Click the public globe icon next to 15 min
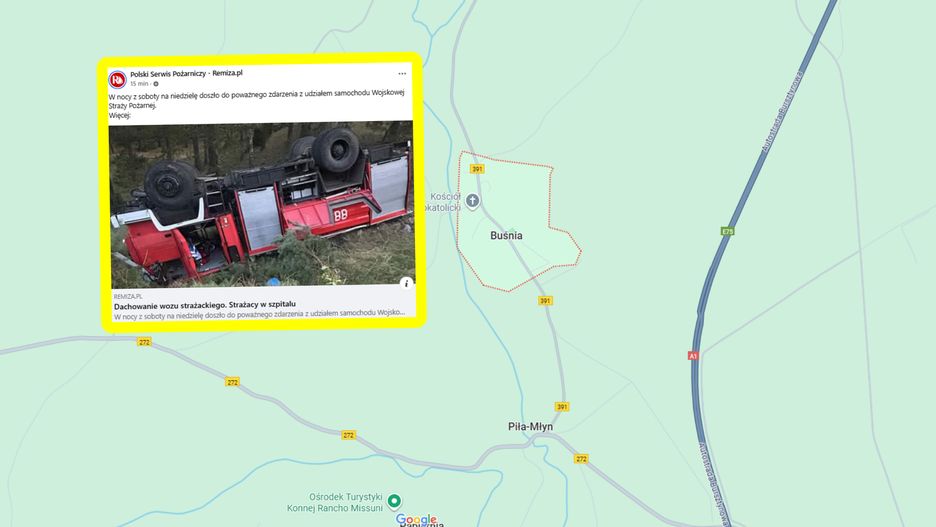Screen dimensions: 936x527 tap(156, 84)
